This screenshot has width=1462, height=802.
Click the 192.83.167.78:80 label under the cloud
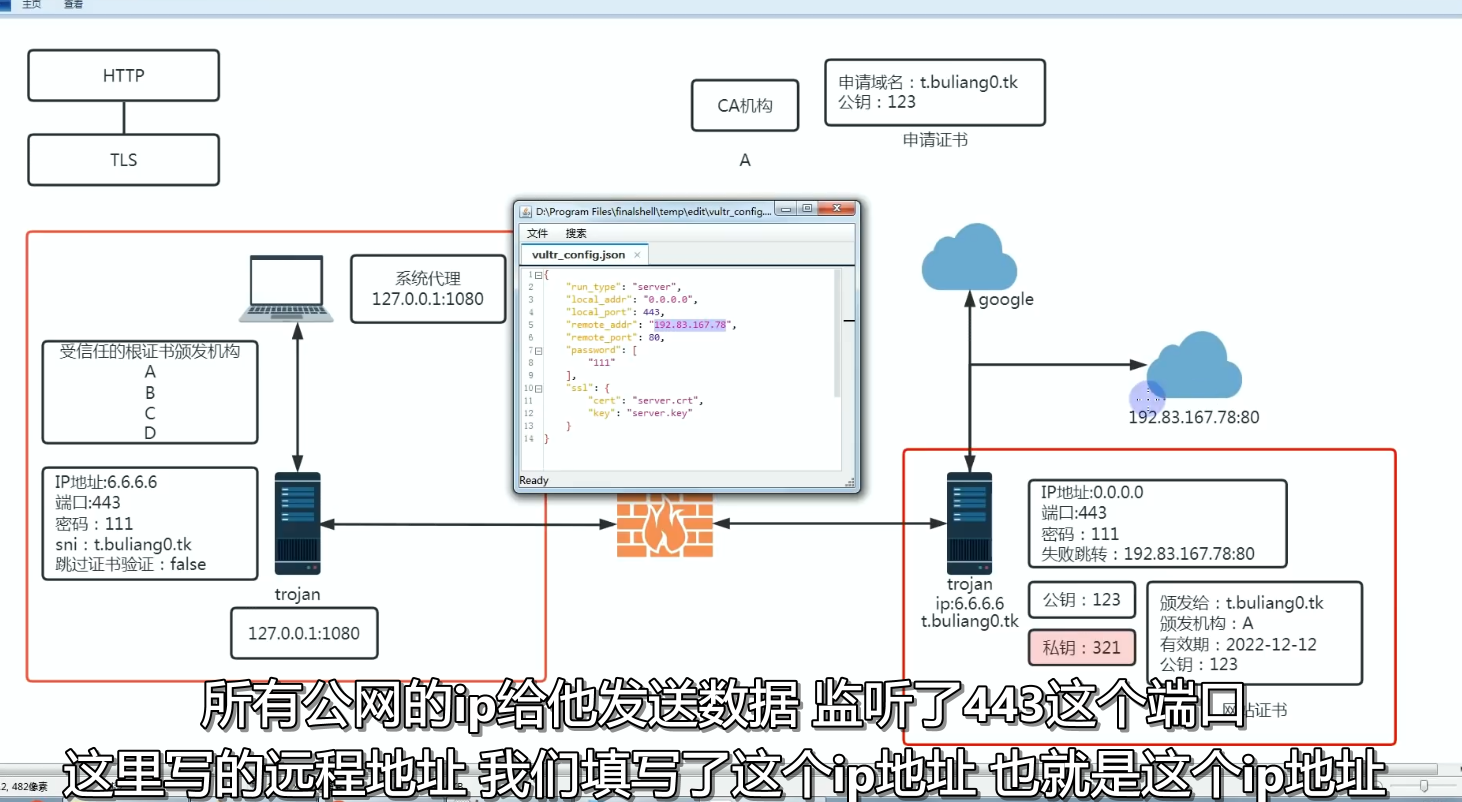1194,417
